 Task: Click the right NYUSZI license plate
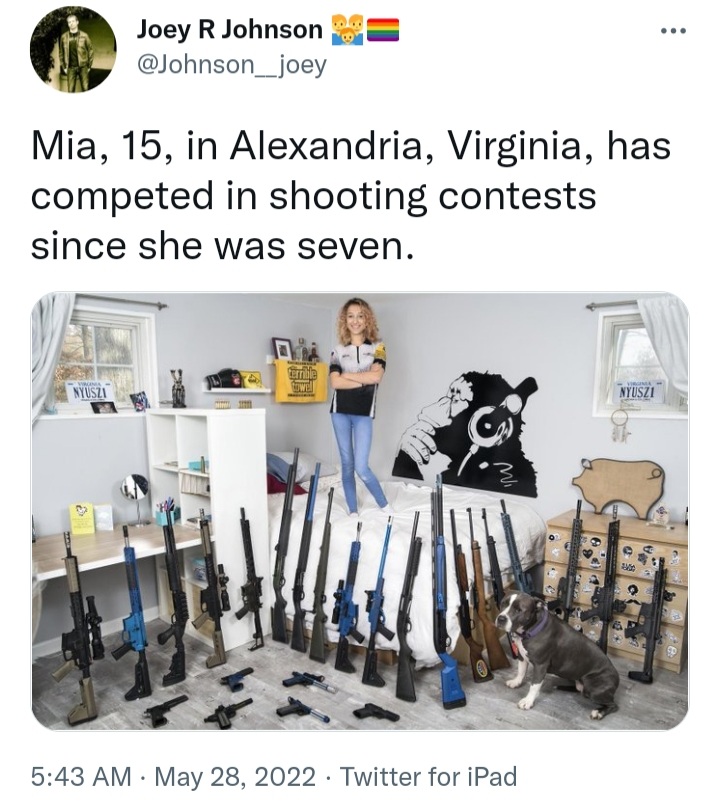[x=636, y=391]
